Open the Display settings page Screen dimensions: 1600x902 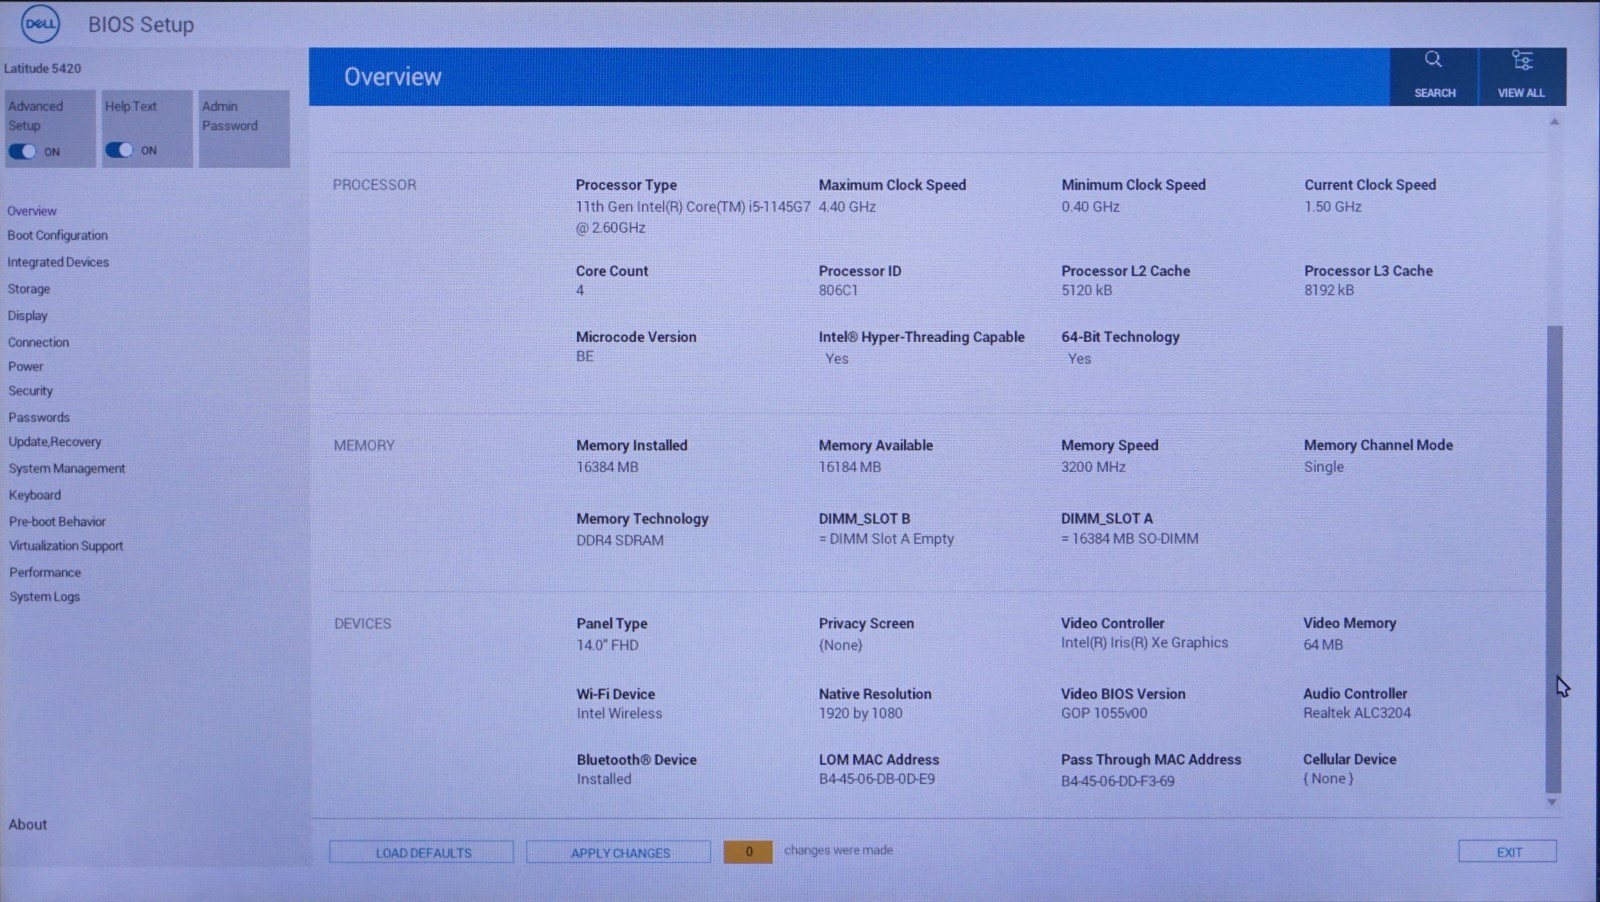(28, 315)
